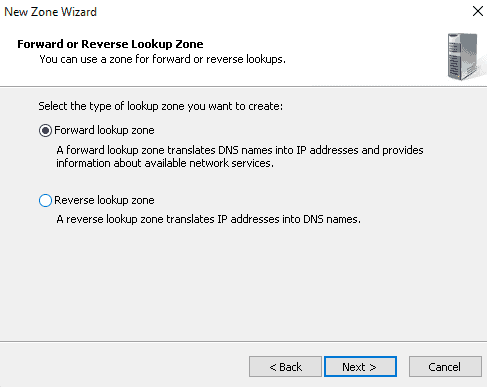Go back with the < Back button
Image resolution: width=487 pixels, height=387 pixels.
(x=285, y=367)
